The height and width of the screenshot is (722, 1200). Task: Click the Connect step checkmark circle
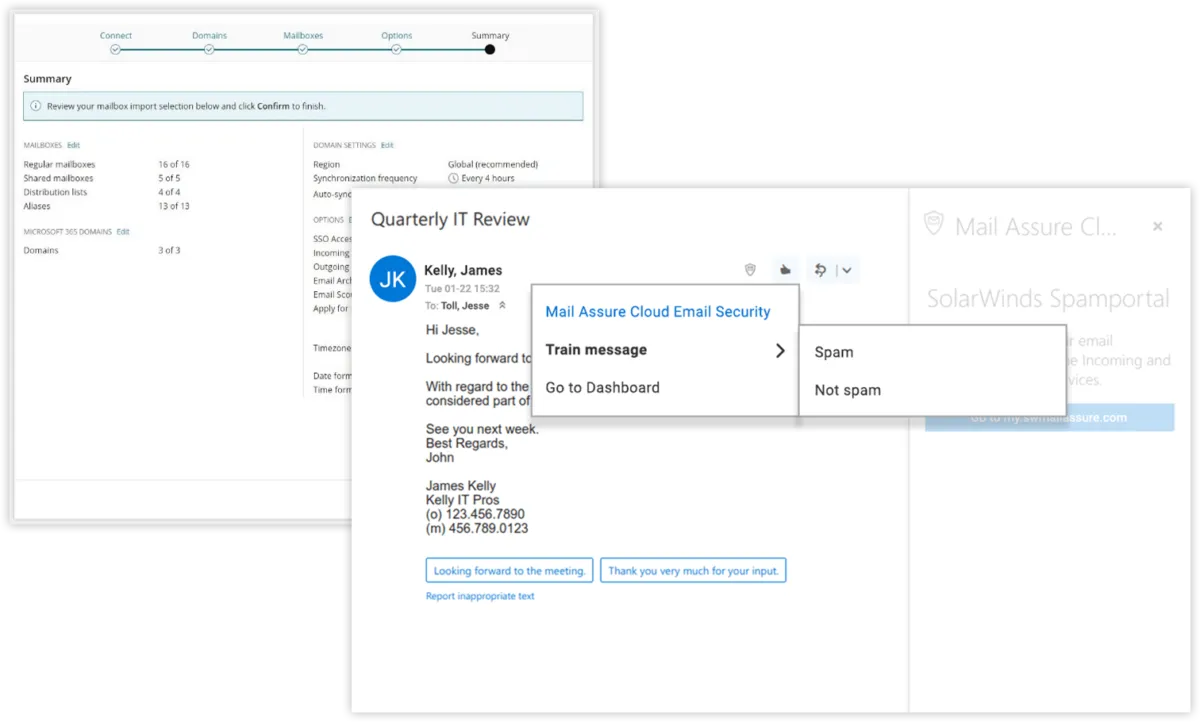click(116, 49)
